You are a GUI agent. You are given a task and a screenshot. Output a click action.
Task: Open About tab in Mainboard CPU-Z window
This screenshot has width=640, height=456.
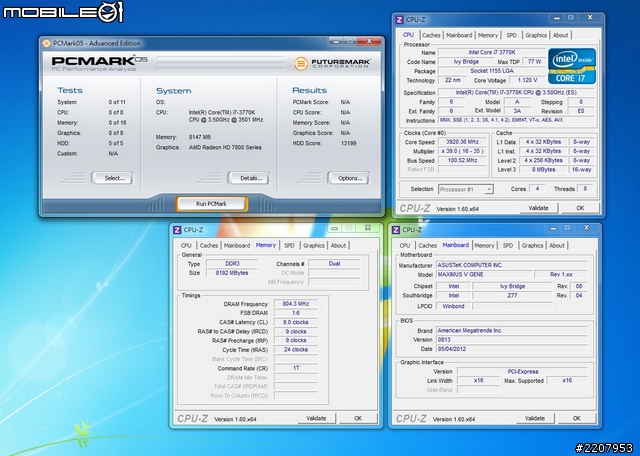pos(557,246)
